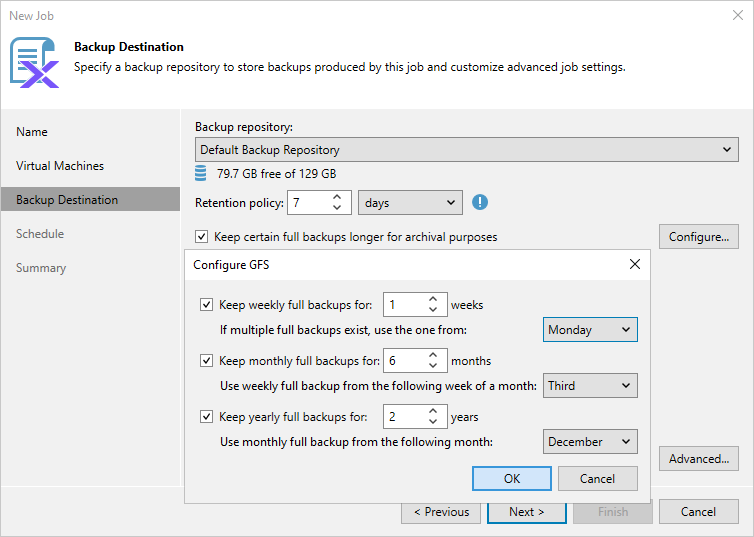Screen dimensions: 754x537
Task: Decrease the monthly full backups spinner value
Action: tap(434, 366)
